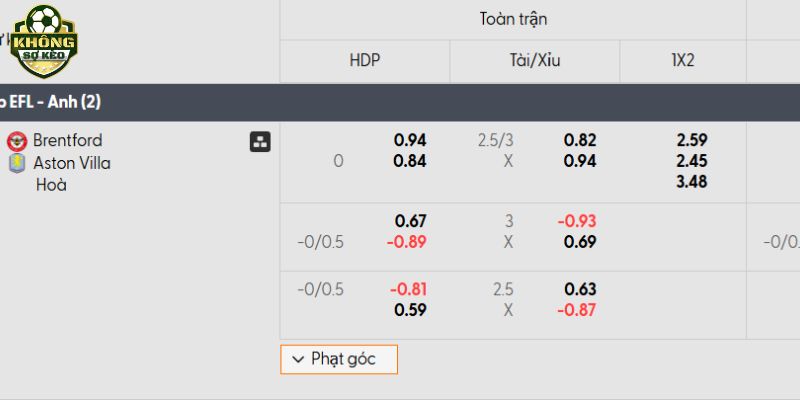Select the 1X2 column header
This screenshot has width=800, height=400.
coord(683,61)
